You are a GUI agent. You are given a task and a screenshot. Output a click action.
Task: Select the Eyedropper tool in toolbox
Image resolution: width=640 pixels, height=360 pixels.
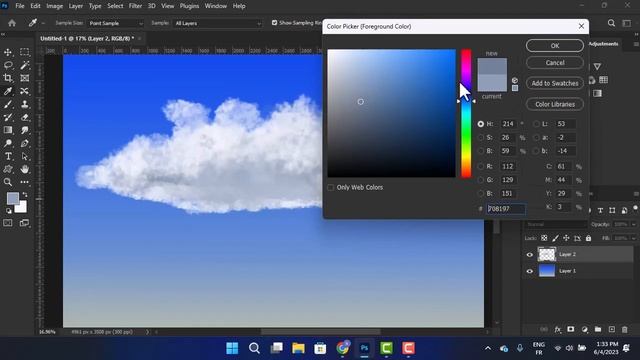(8, 91)
